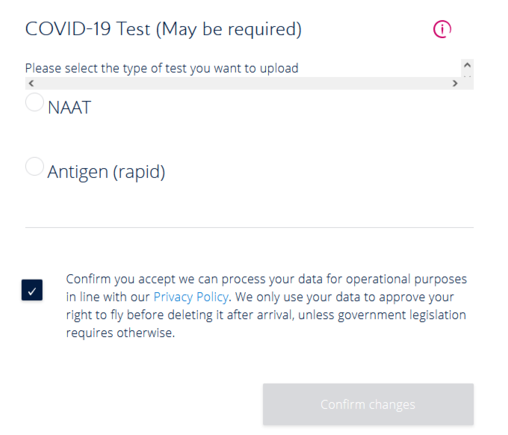Click the horizontal scrollbar track
Screen dimensions: 508x435
[x=243, y=83]
